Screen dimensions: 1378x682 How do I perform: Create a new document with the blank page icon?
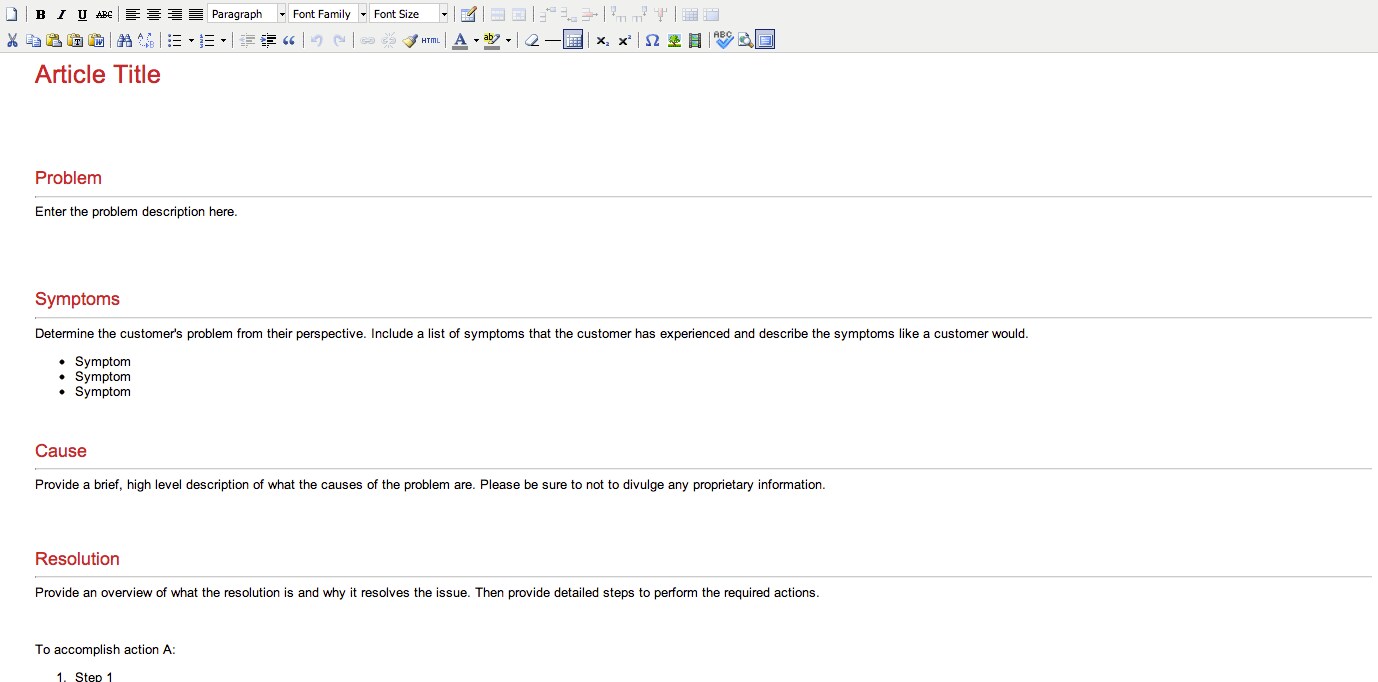point(12,14)
